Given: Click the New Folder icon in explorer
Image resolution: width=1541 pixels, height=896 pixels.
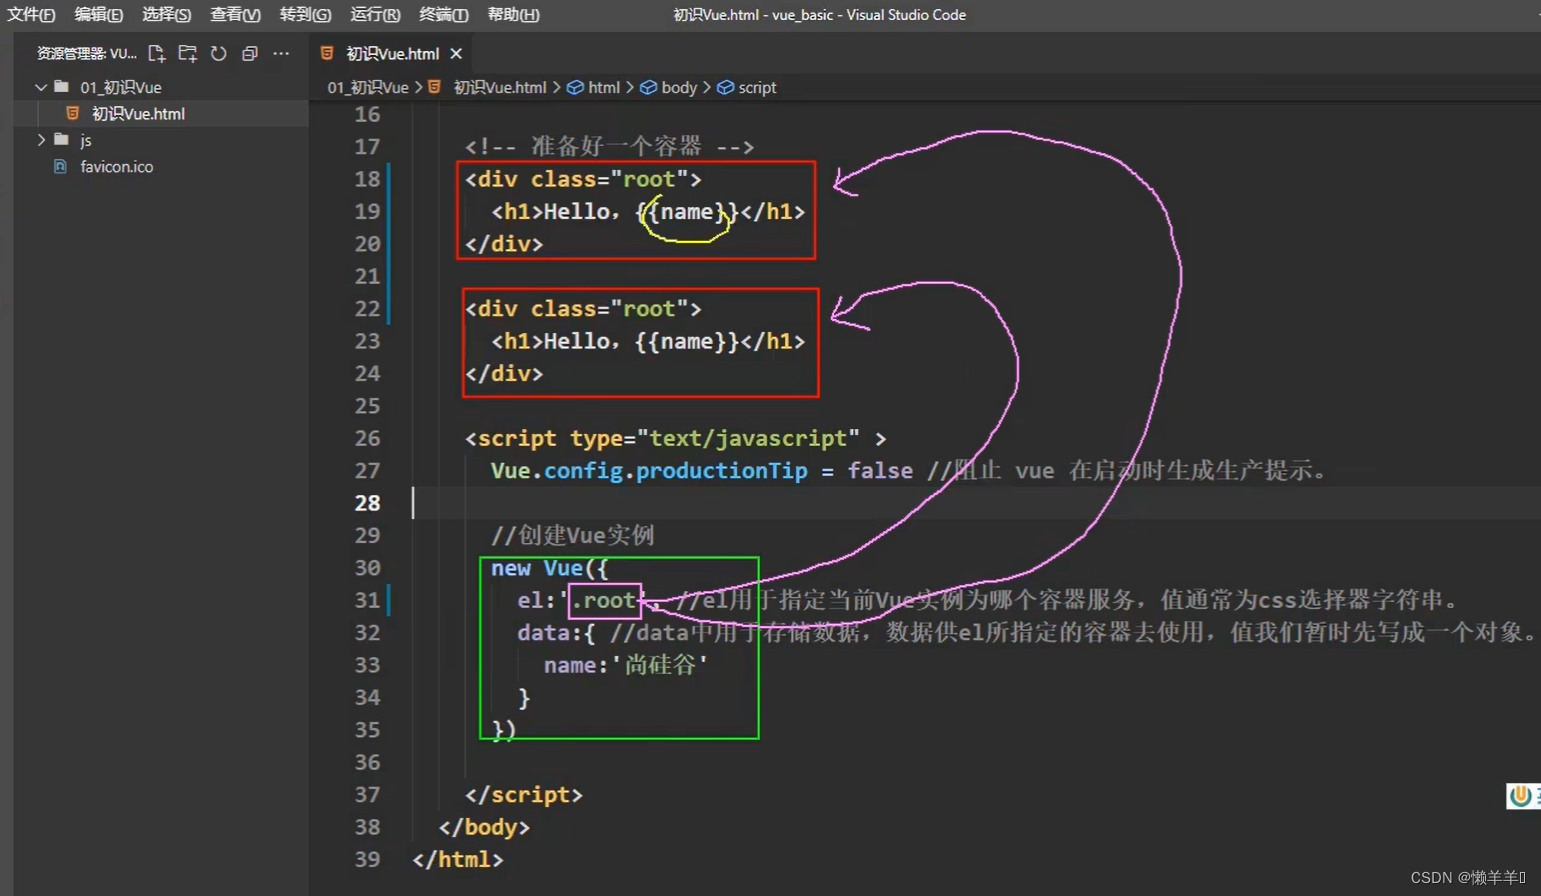Looking at the screenshot, I should pyautogui.click(x=187, y=53).
